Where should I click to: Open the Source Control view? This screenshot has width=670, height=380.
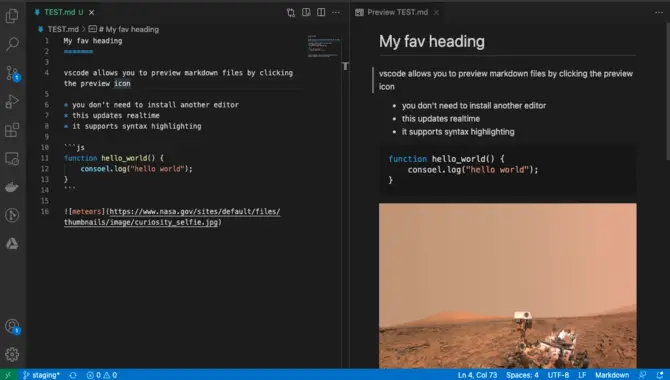tap(12, 73)
